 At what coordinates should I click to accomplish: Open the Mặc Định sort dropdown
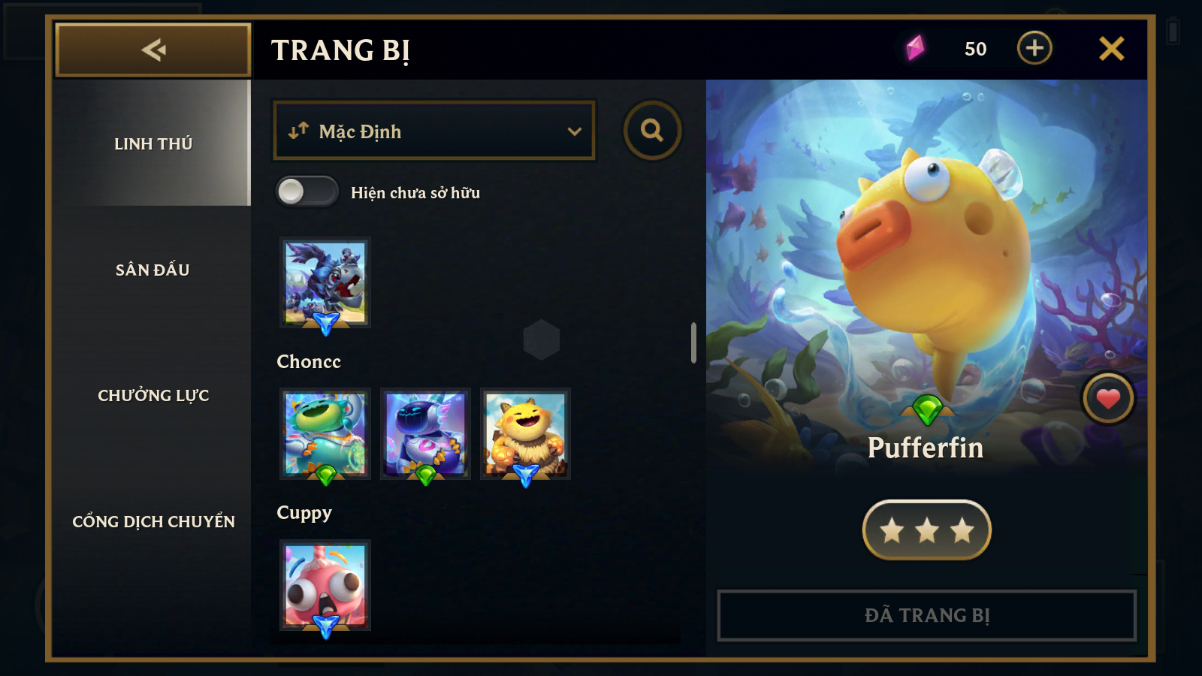[x=434, y=131]
